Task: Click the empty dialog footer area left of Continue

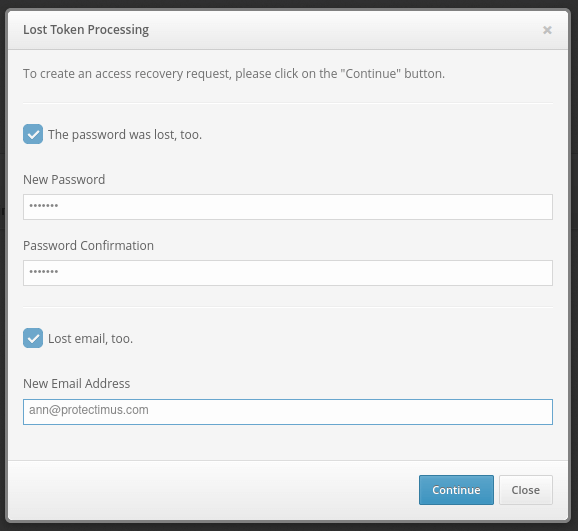Action: pos(214,490)
